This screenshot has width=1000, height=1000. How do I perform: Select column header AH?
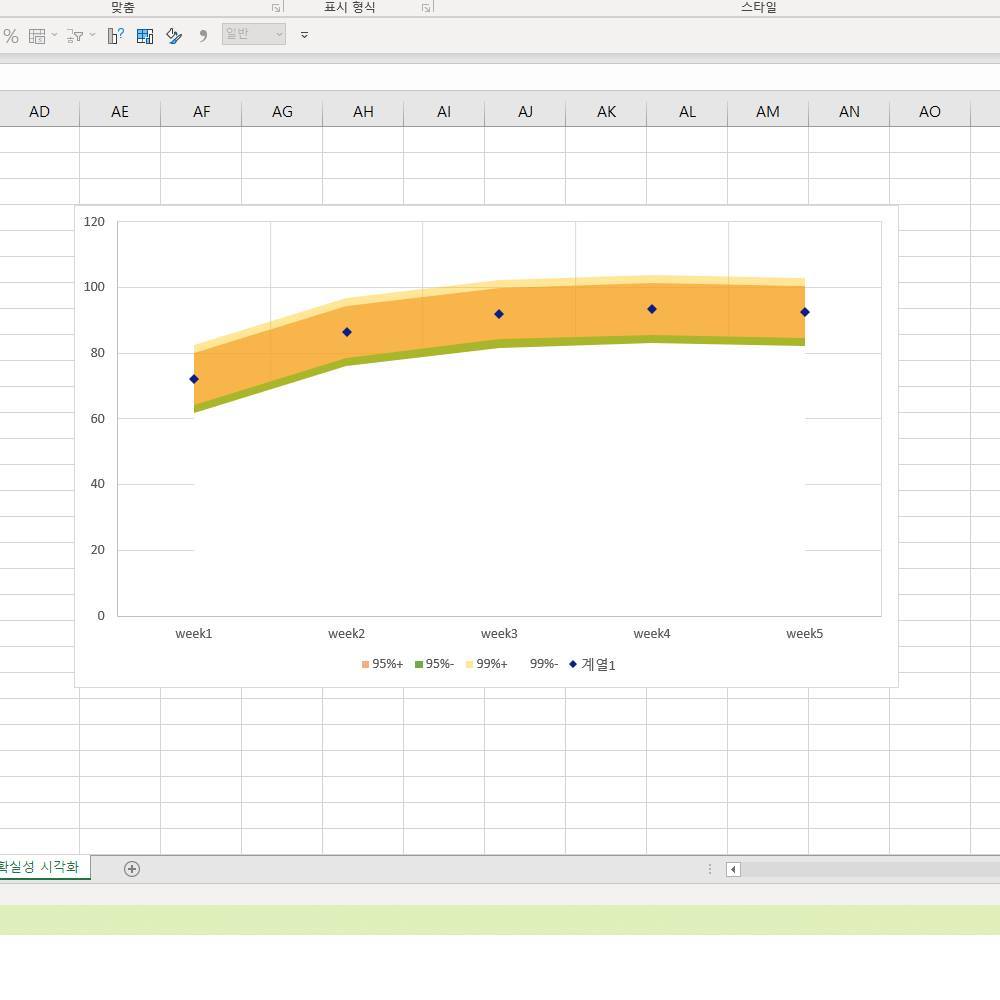tap(363, 112)
